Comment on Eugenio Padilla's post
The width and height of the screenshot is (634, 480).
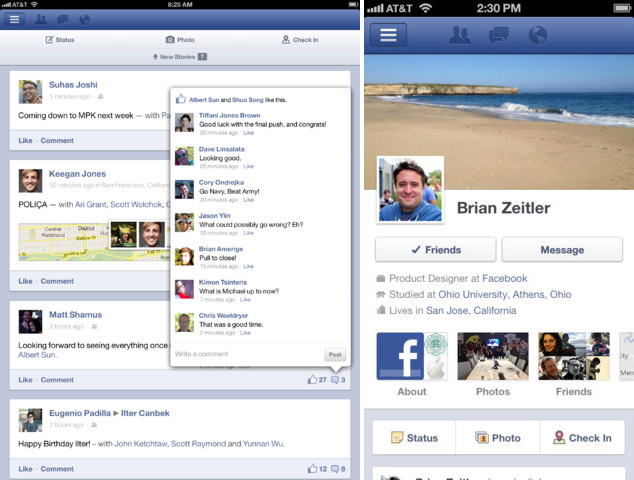tap(57, 469)
